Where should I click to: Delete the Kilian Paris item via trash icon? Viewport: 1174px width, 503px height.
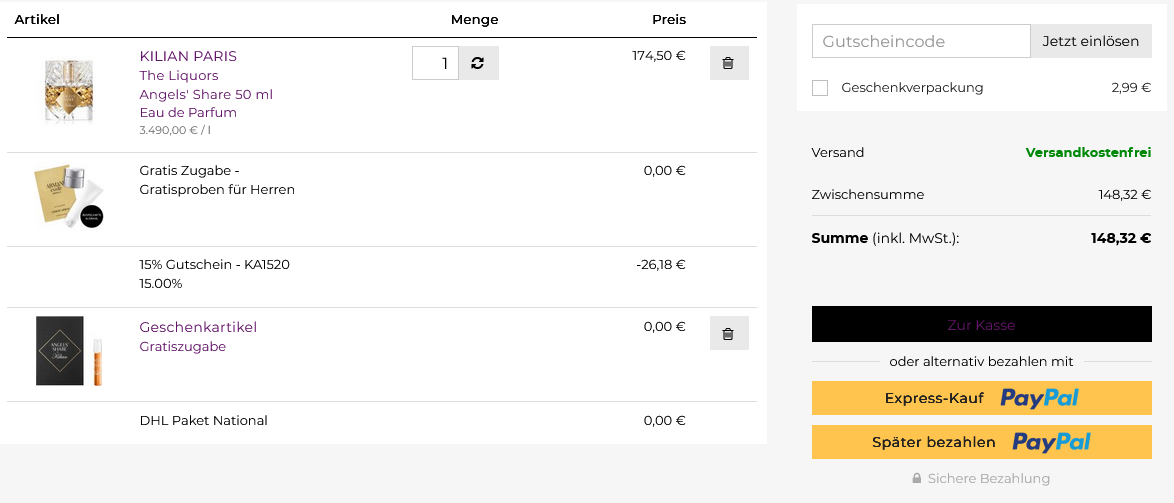coord(728,63)
